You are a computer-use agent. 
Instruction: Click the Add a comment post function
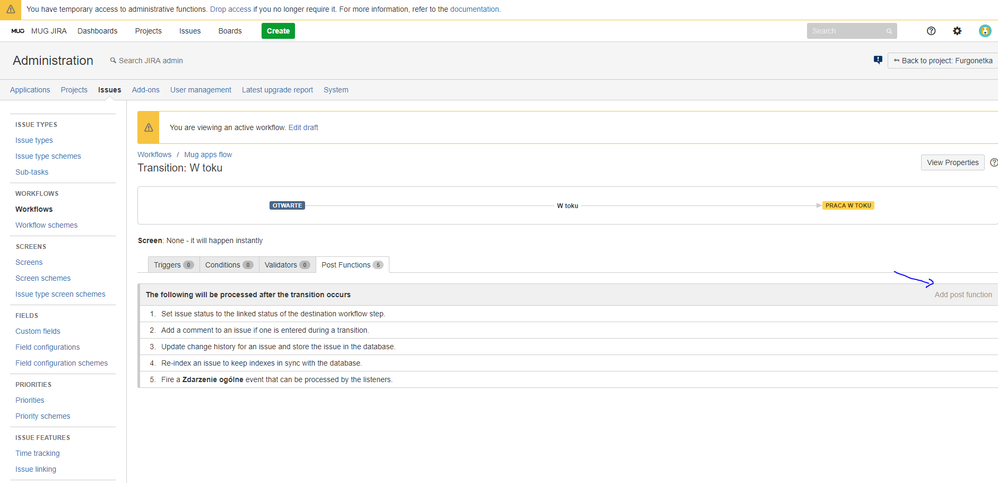pyautogui.click(x=568, y=330)
